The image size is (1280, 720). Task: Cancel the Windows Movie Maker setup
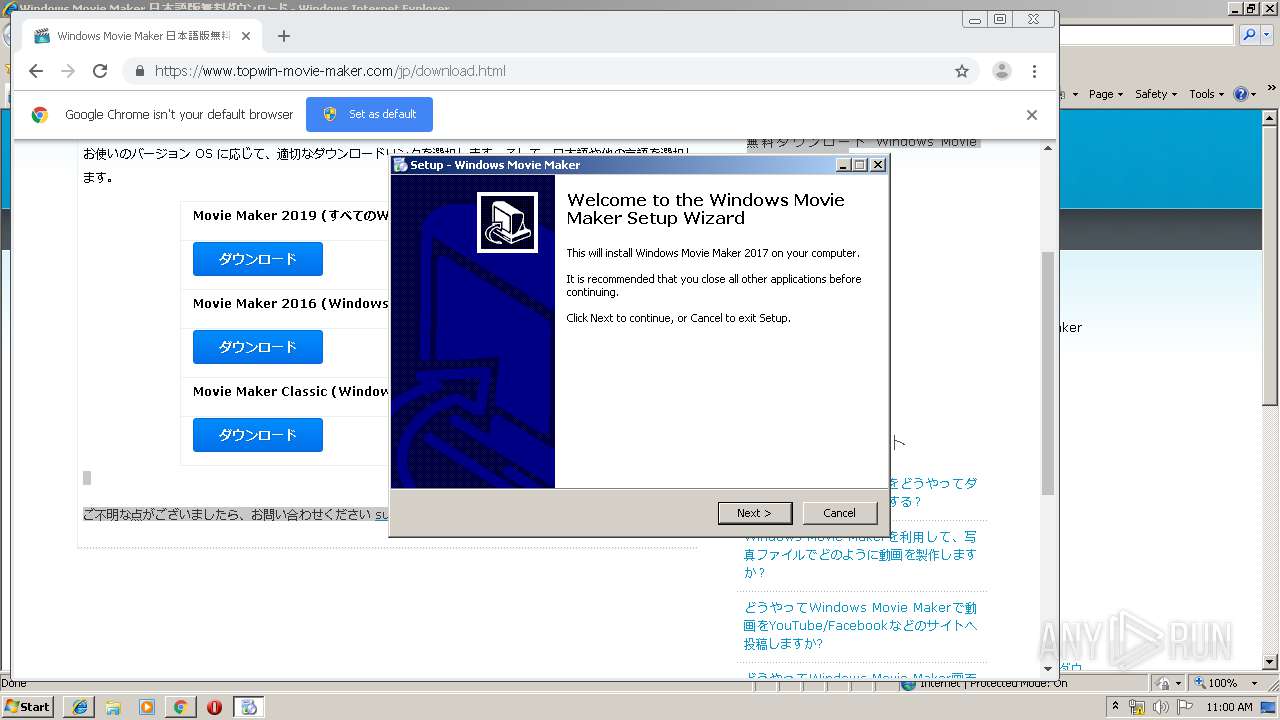[x=839, y=513]
